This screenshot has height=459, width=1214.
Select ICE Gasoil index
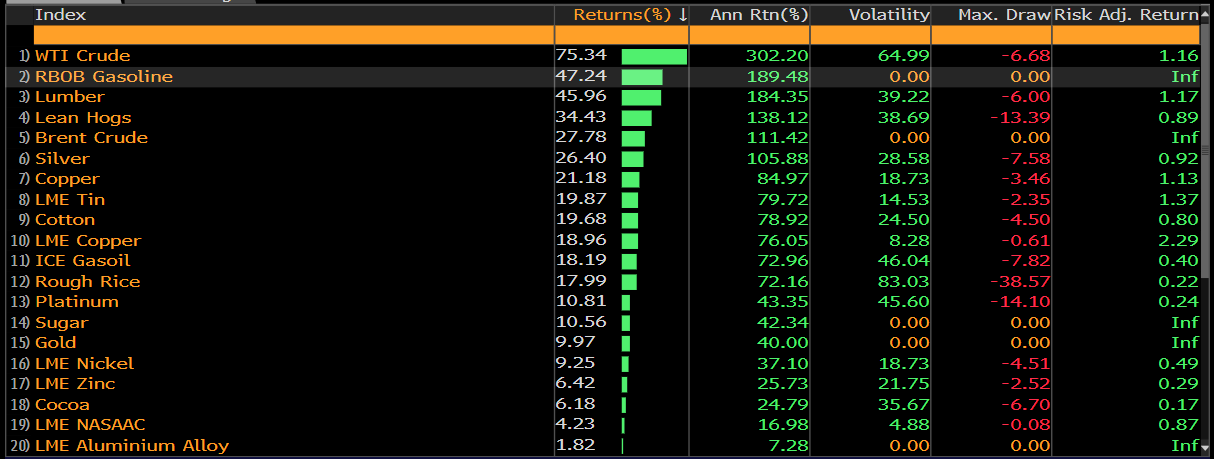83,261
